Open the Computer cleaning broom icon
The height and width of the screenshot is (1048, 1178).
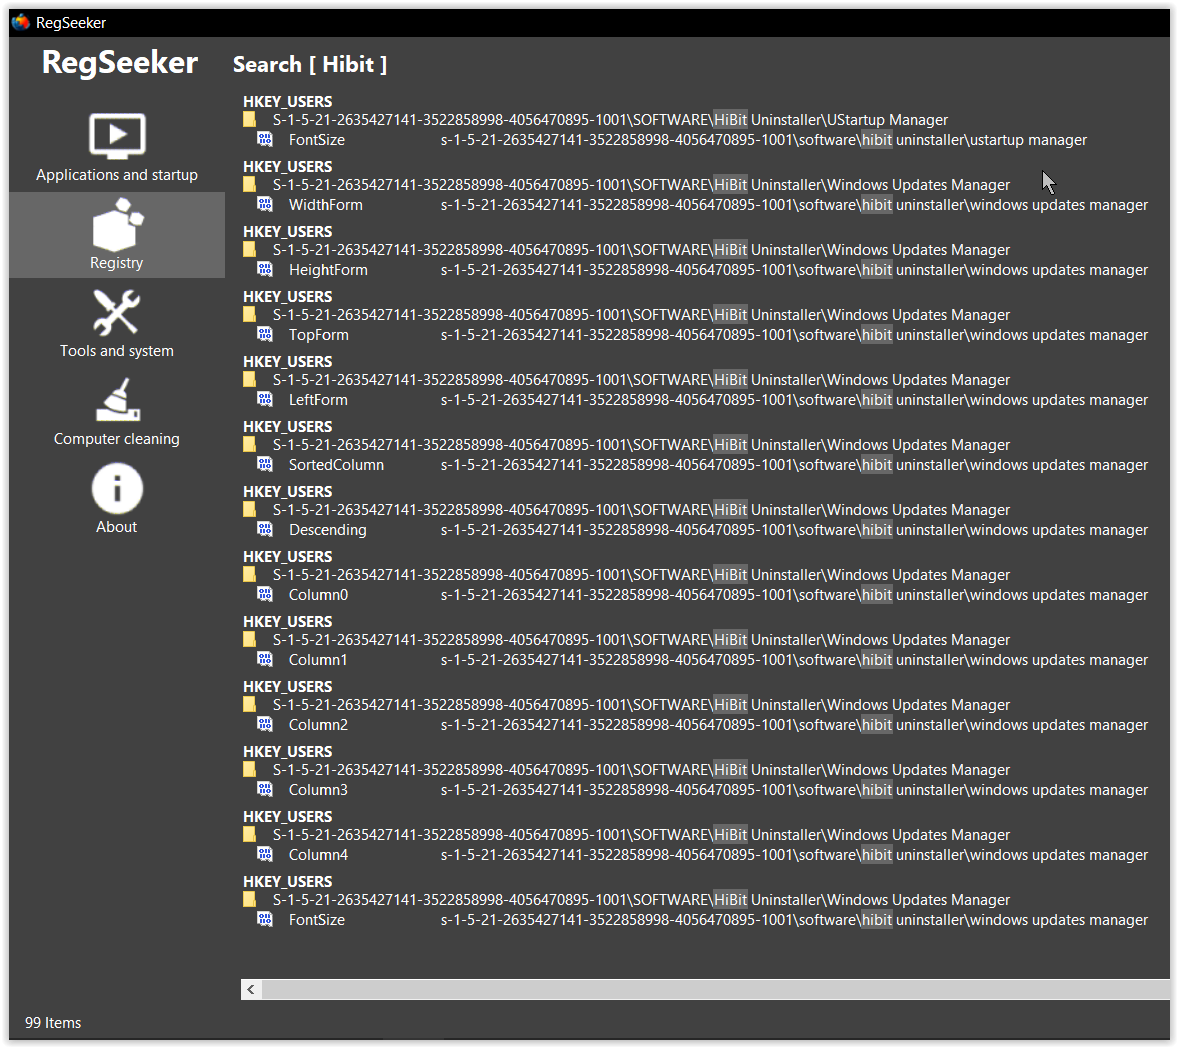click(118, 400)
